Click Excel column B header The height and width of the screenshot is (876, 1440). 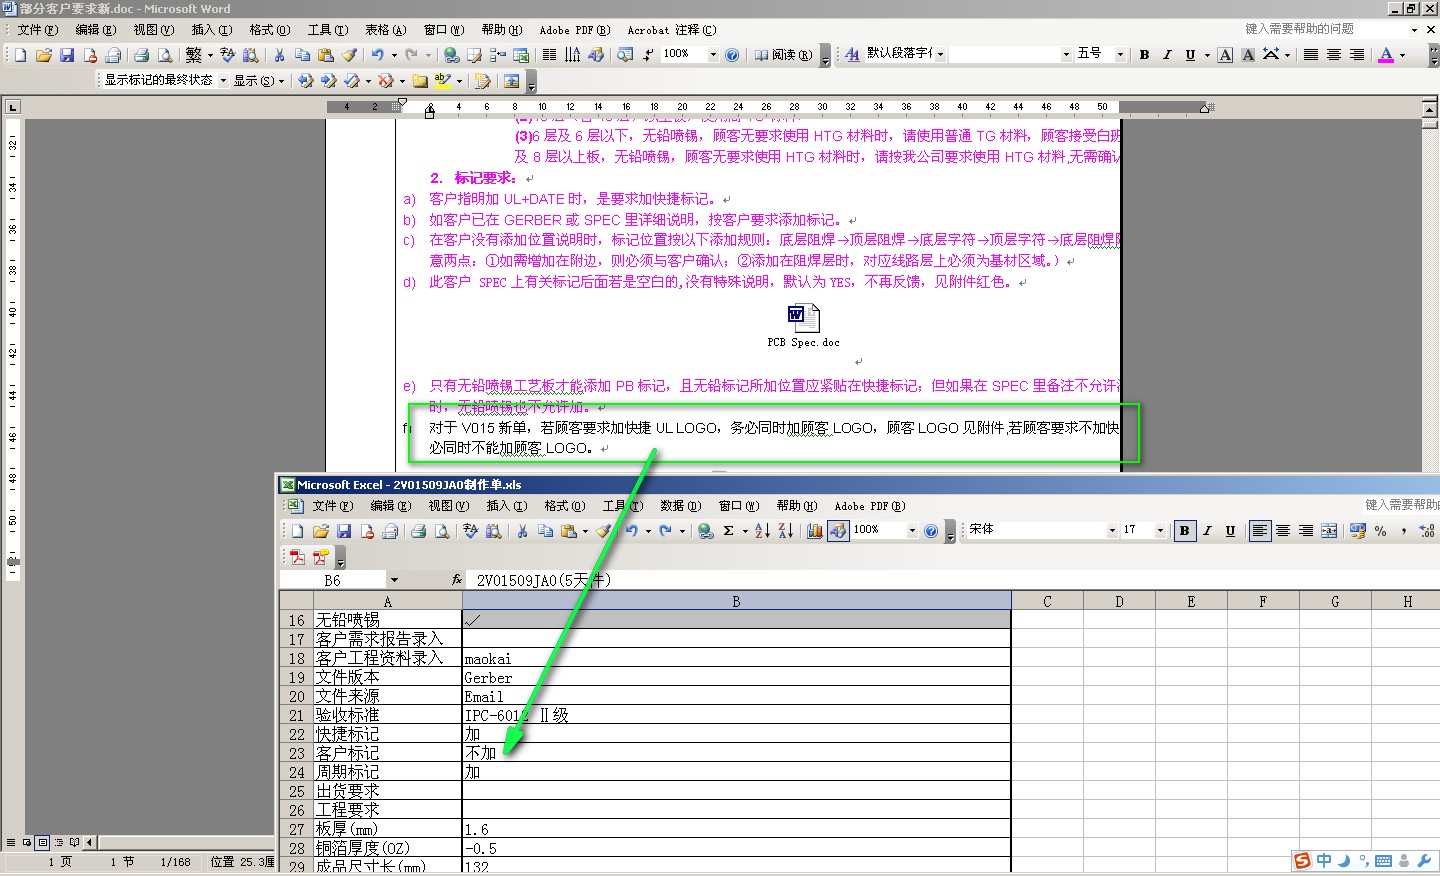(x=737, y=601)
